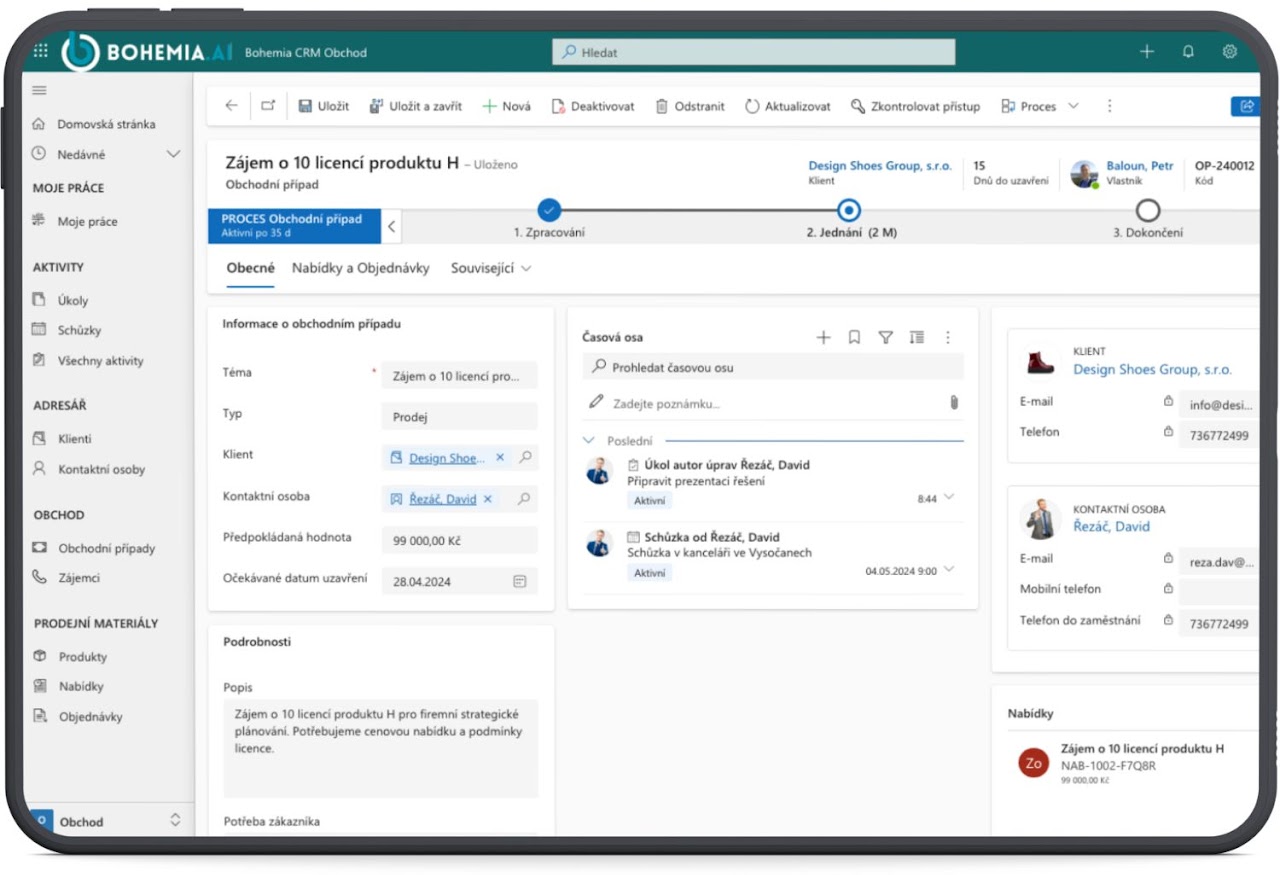Open the calendar picker for closing date
This screenshot has width=1280, height=875.
coord(520,581)
